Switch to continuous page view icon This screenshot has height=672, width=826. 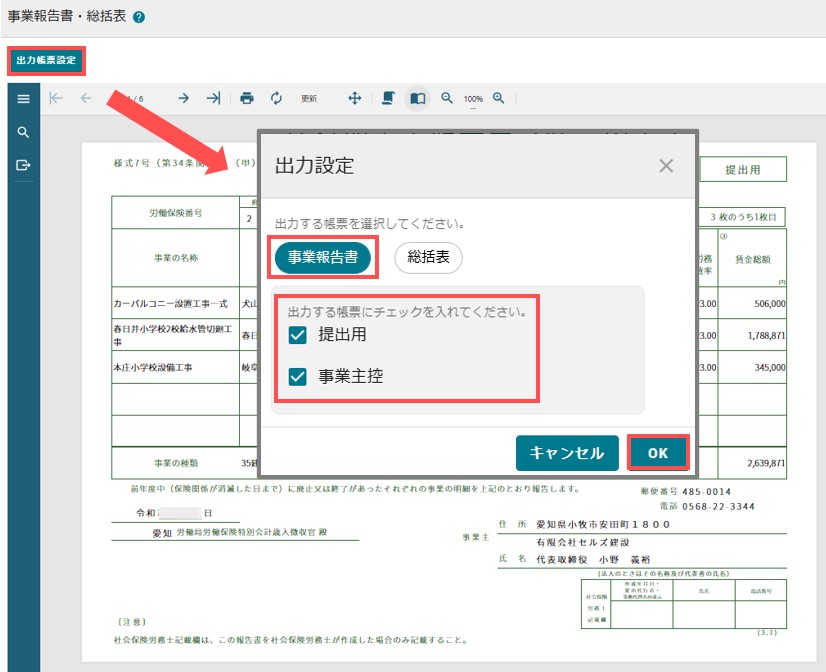point(388,98)
